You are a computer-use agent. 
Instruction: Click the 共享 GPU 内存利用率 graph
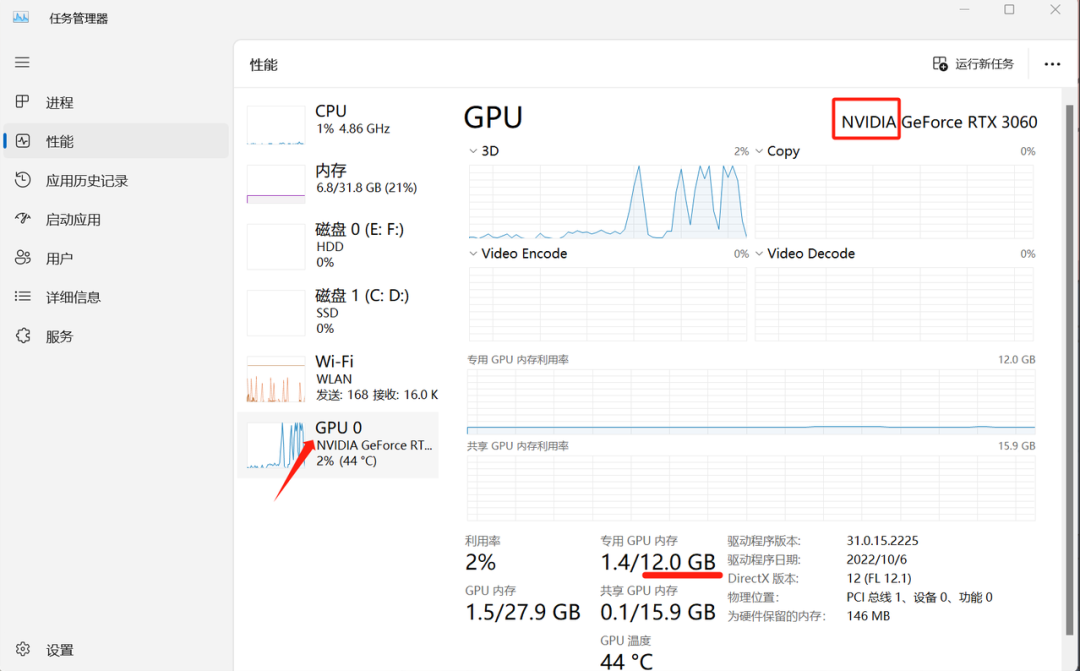click(751, 488)
